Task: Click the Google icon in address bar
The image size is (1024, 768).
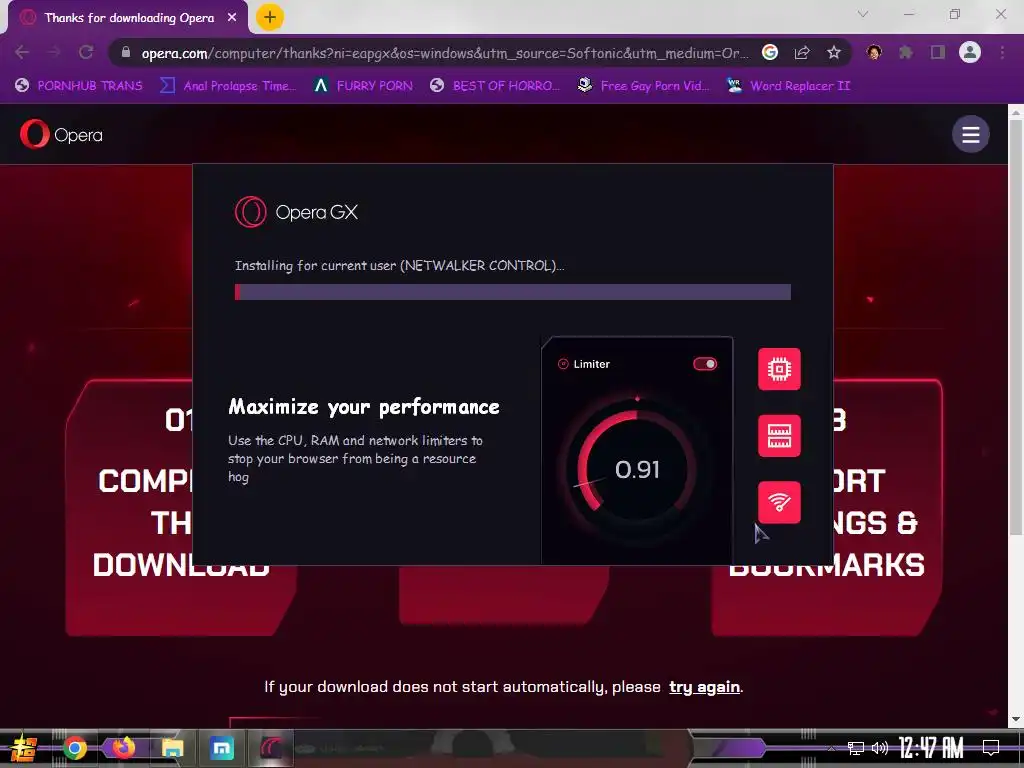Action: point(770,52)
